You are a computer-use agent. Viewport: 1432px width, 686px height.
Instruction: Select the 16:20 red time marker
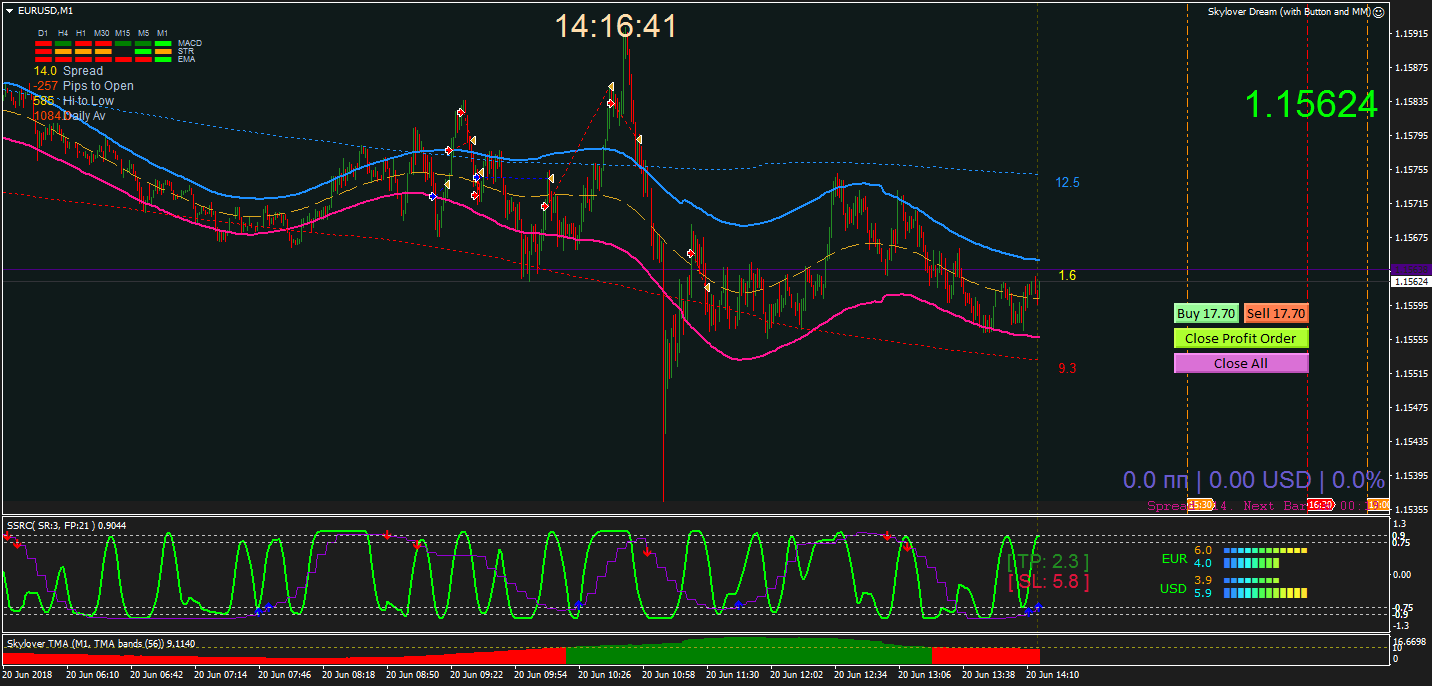point(1321,505)
